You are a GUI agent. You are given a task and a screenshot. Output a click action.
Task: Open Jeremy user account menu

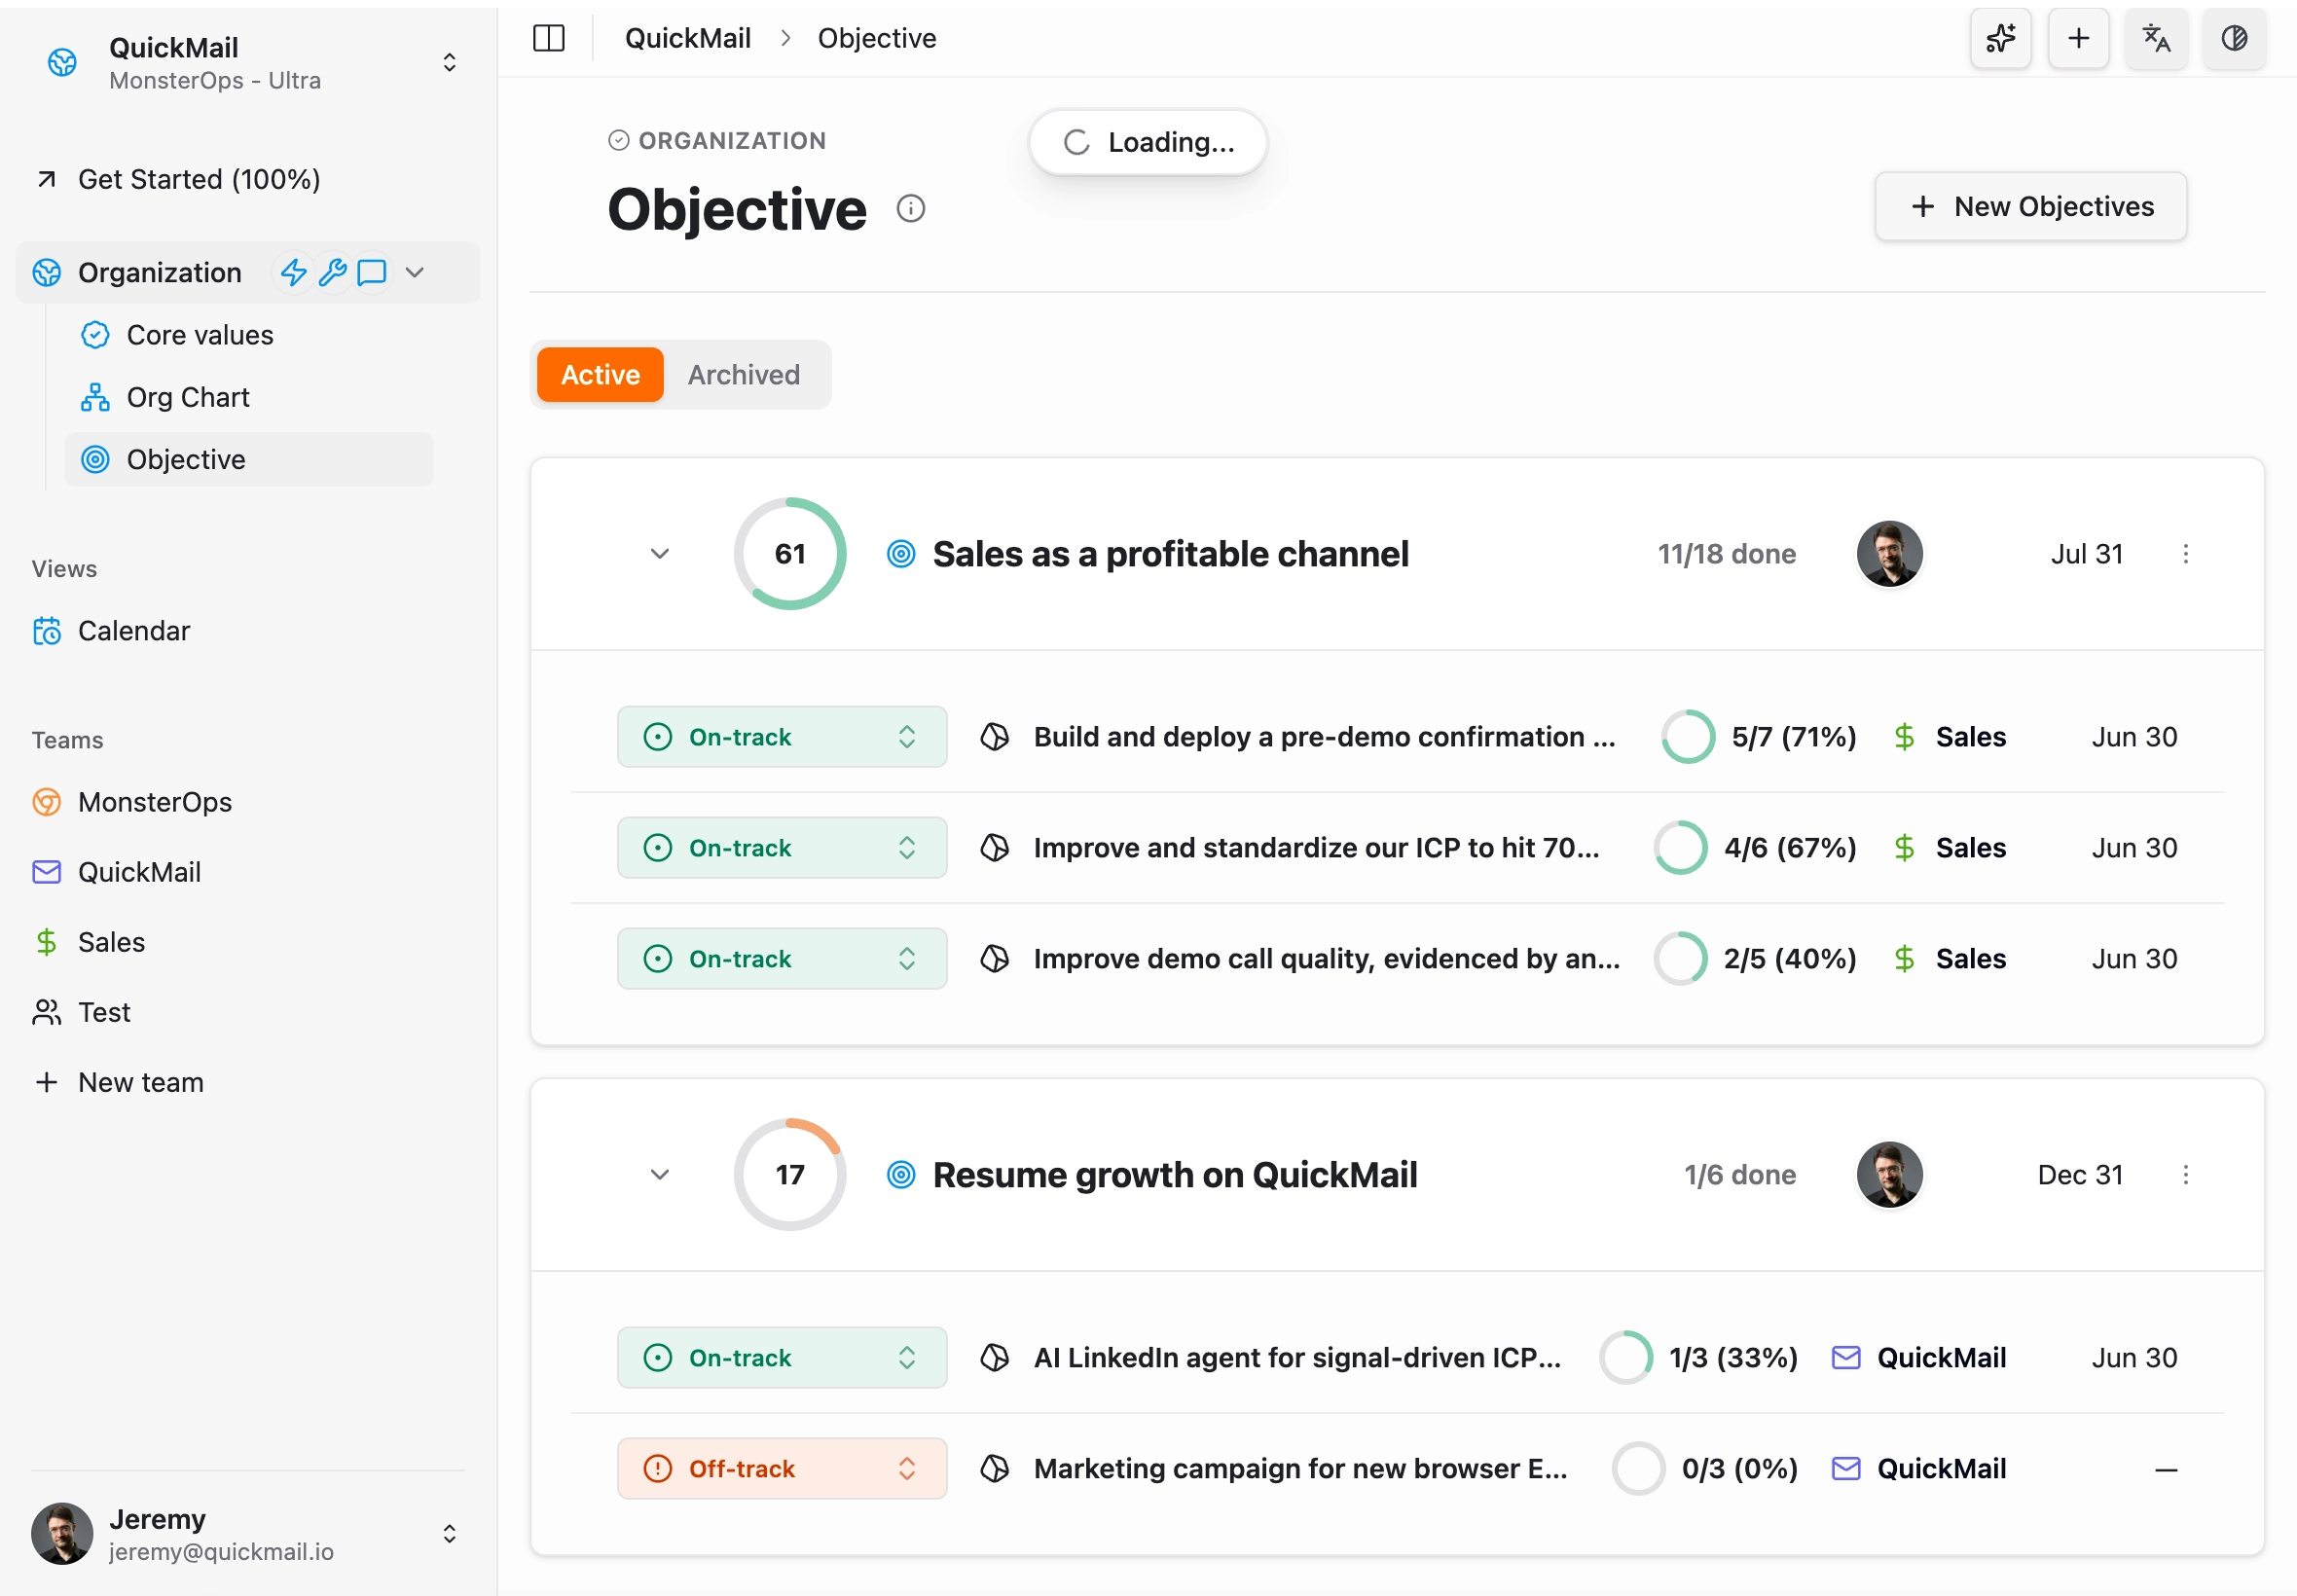pyautogui.click(x=248, y=1533)
